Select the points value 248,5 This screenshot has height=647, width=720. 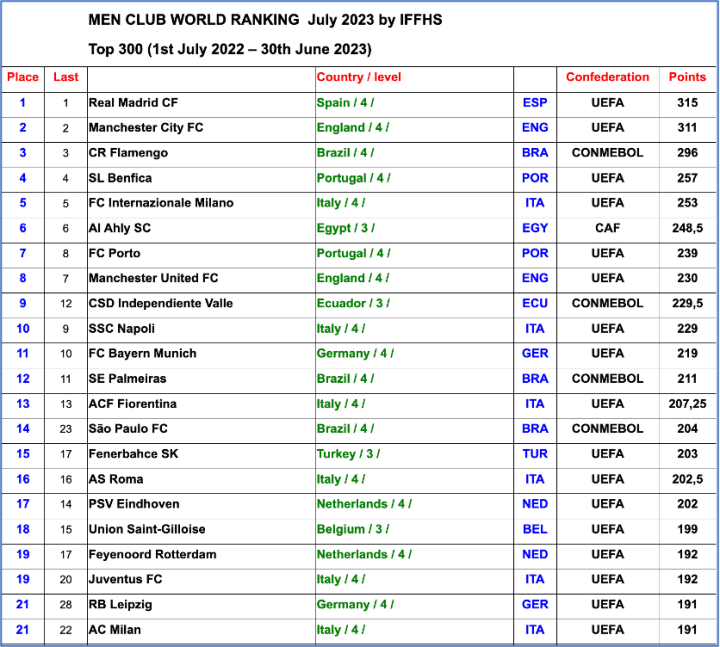point(687,228)
